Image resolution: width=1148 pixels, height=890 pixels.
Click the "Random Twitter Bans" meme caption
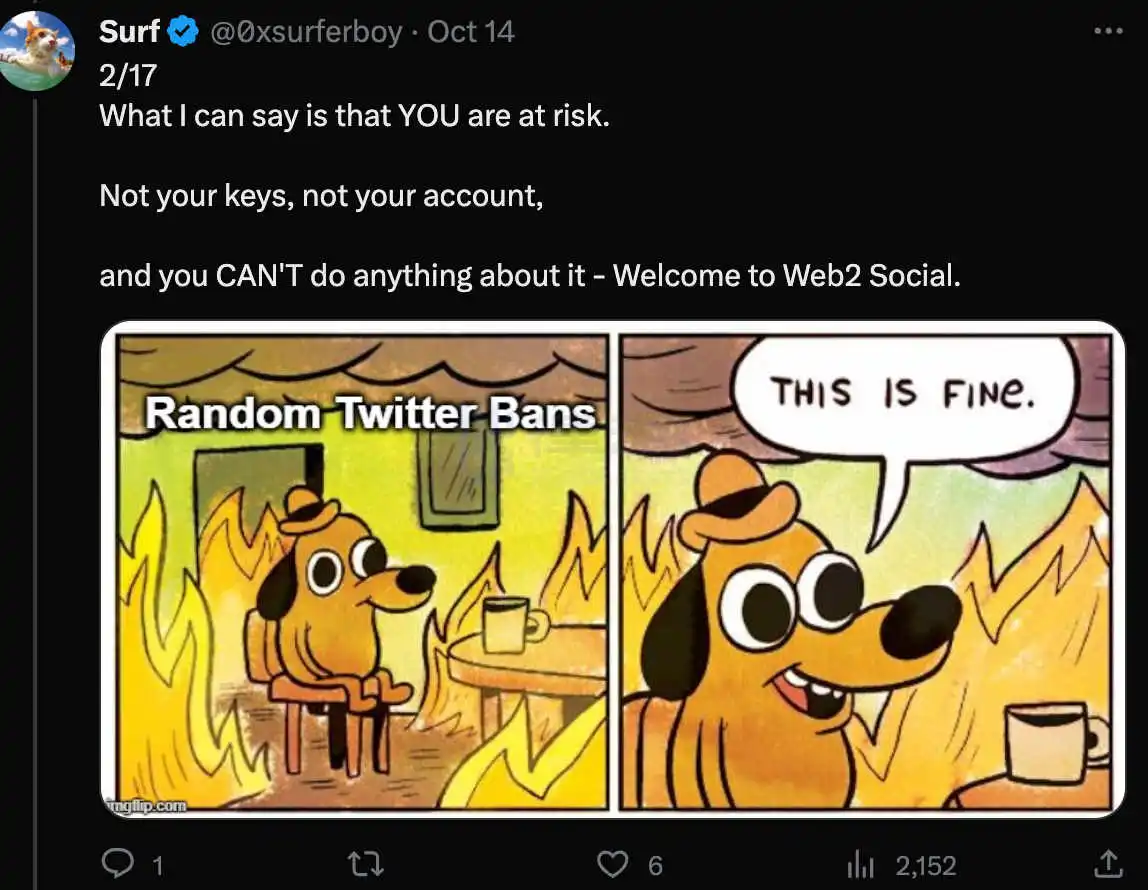(370, 414)
